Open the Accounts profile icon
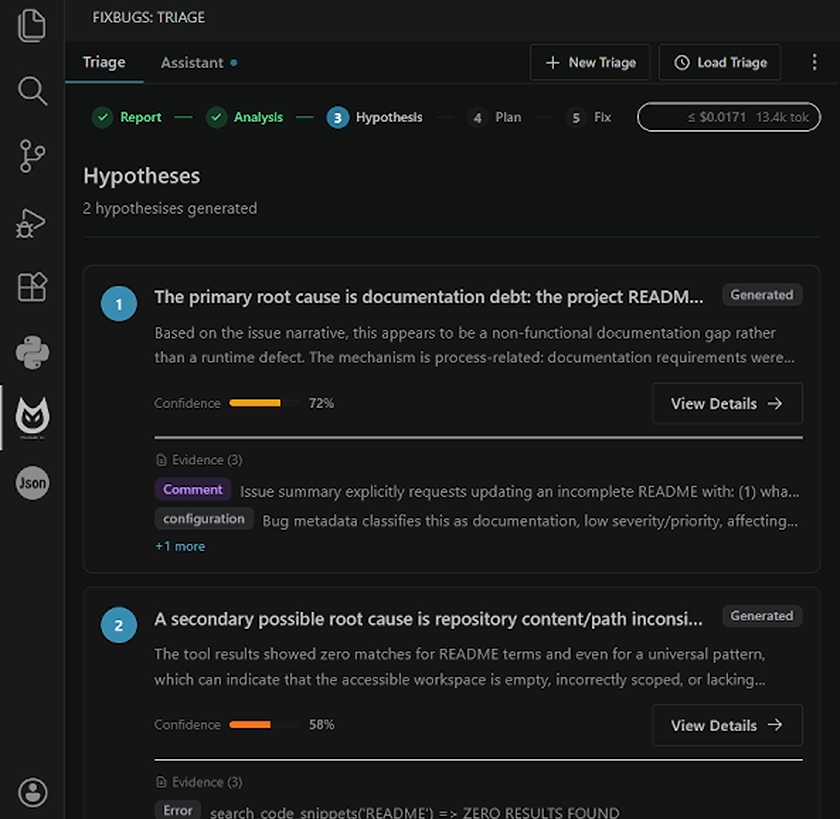Viewport: 840px width, 819px height. [32, 792]
